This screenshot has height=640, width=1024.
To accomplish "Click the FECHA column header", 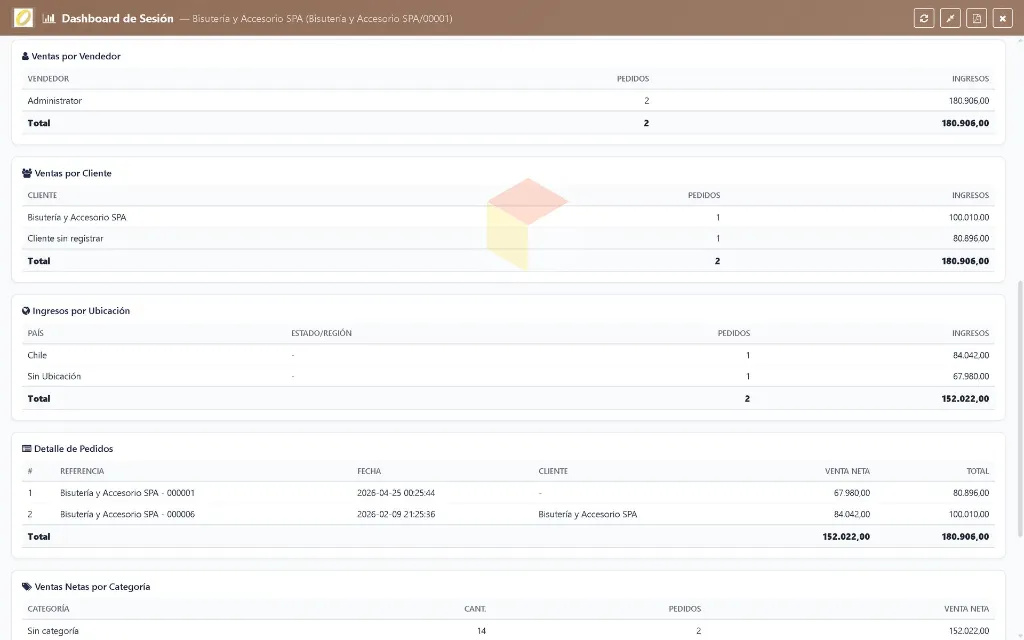I will tap(369, 471).
